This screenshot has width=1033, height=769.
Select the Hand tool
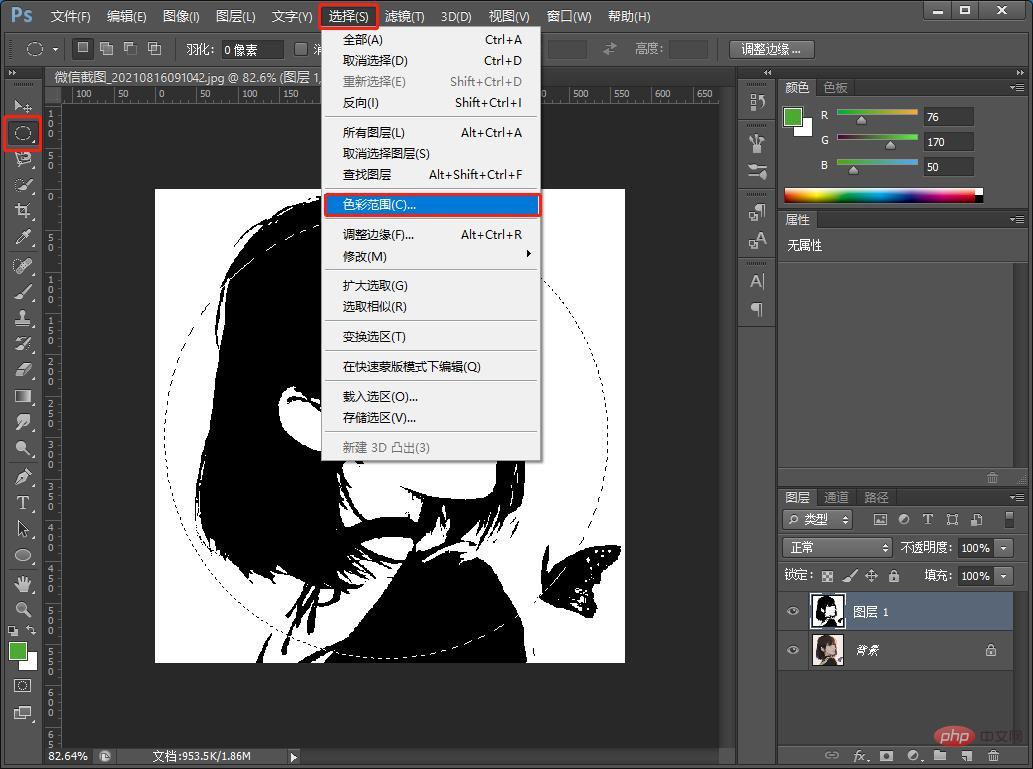tap(22, 583)
